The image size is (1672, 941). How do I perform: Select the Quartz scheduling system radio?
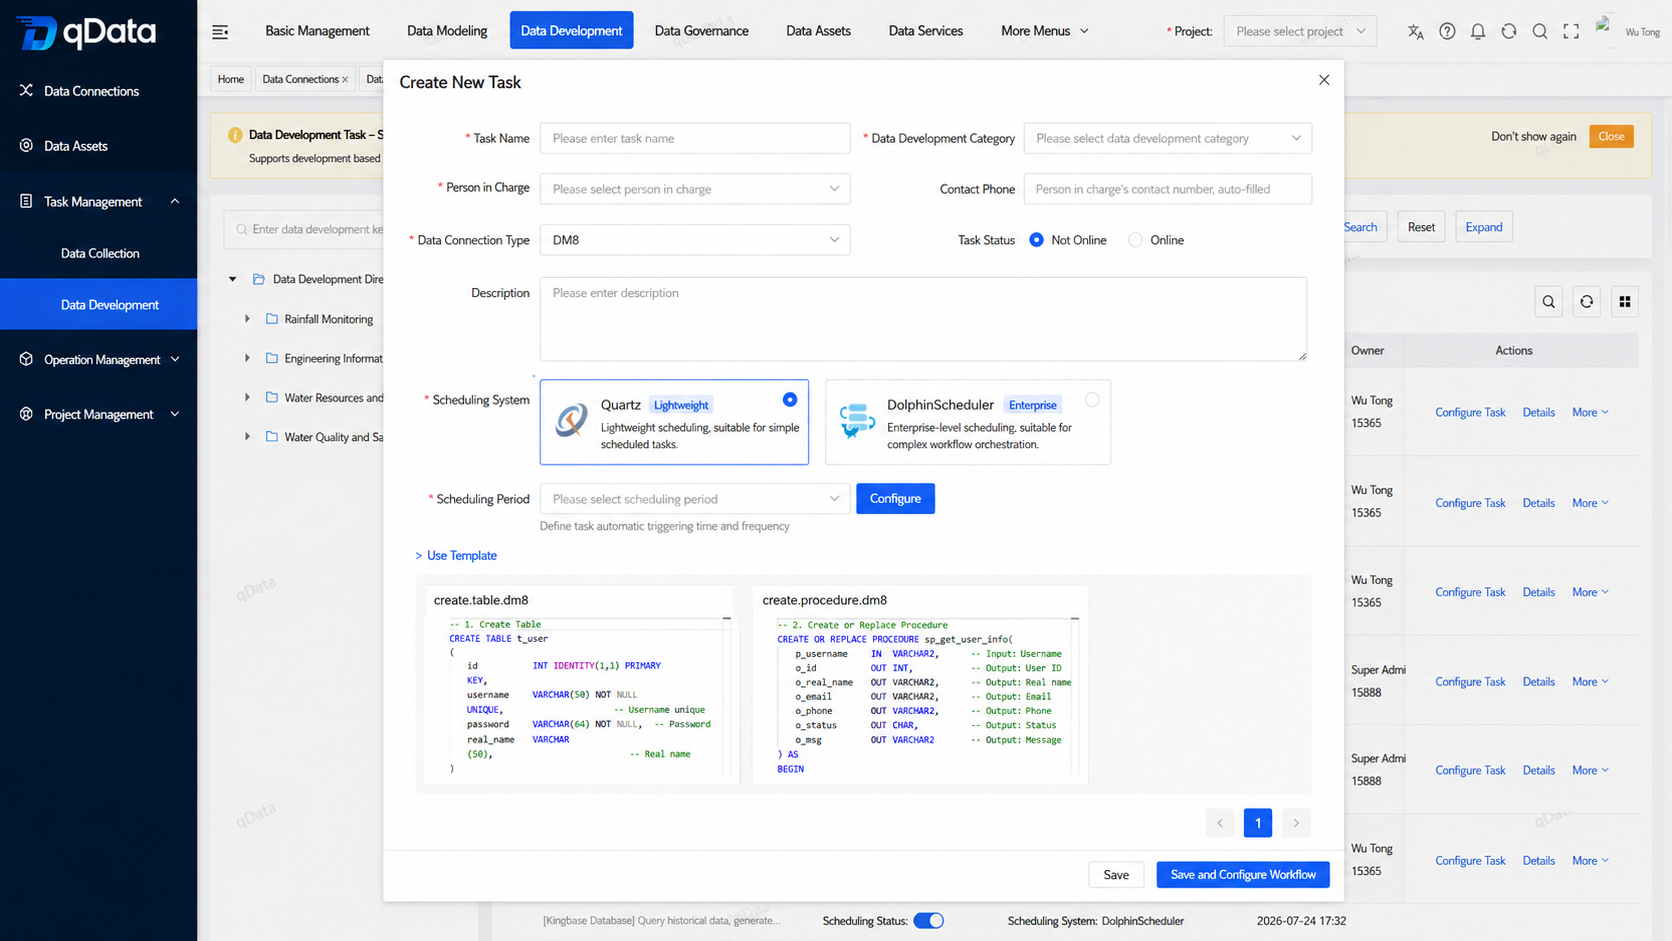[x=790, y=399]
